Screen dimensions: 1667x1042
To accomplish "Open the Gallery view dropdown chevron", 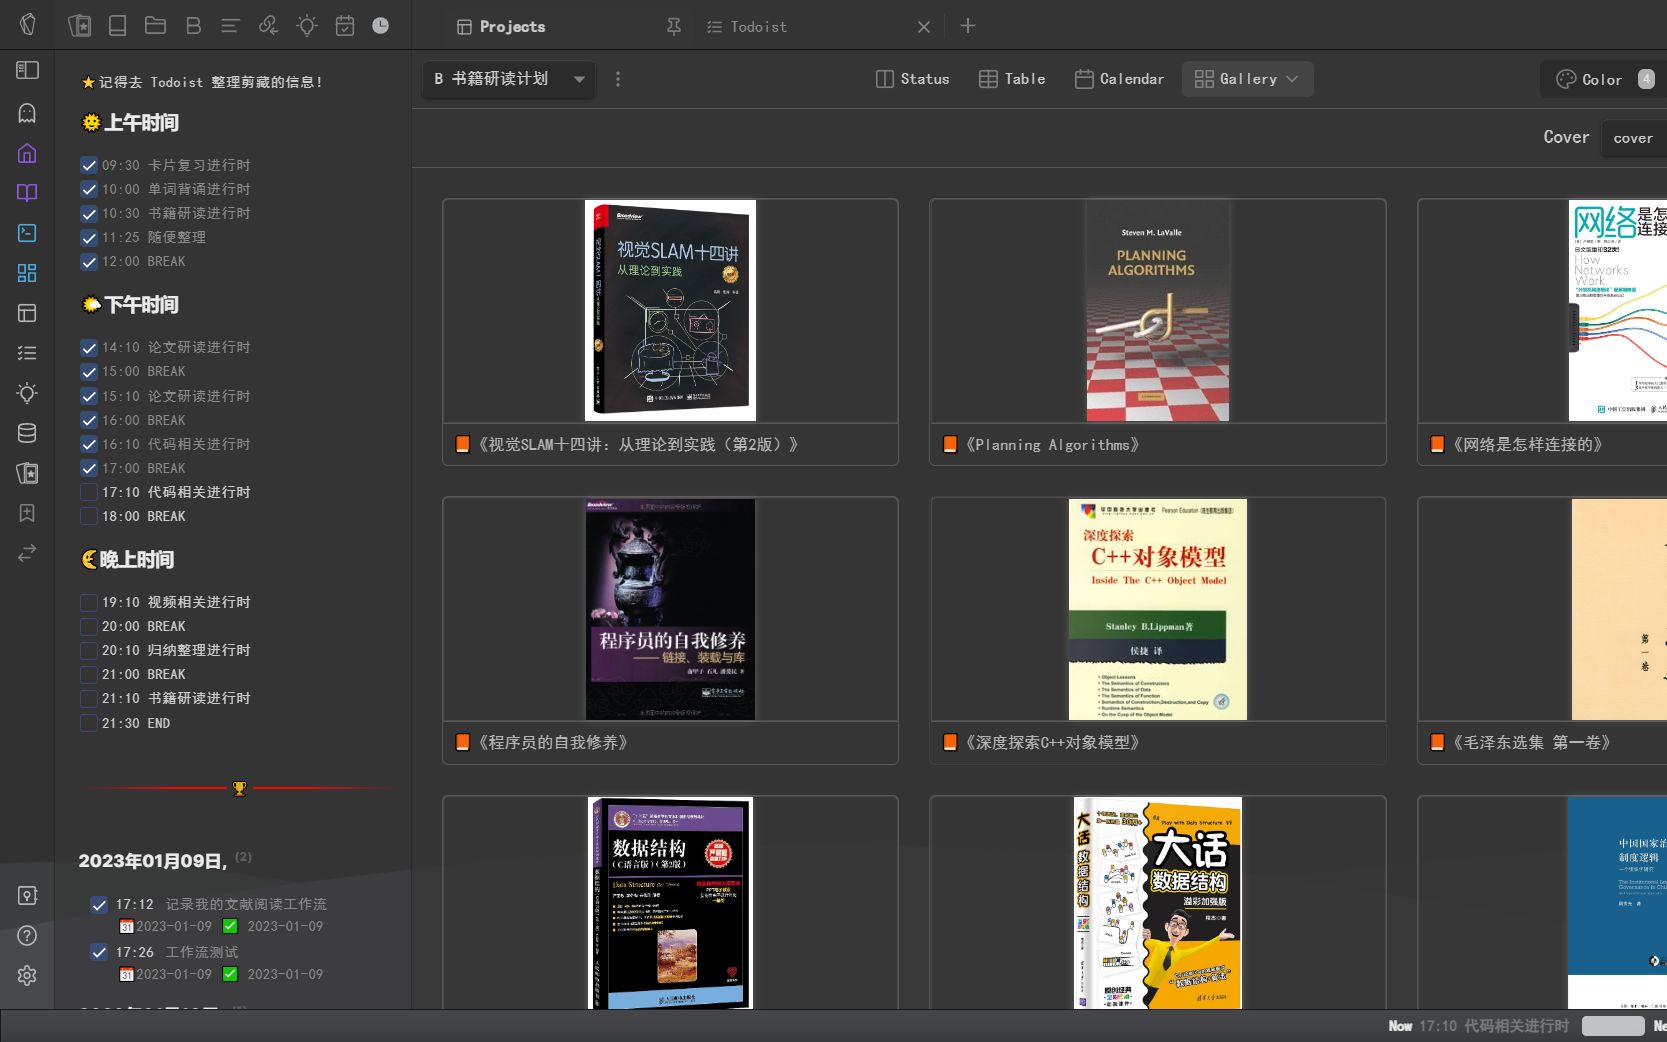I will coord(1292,79).
